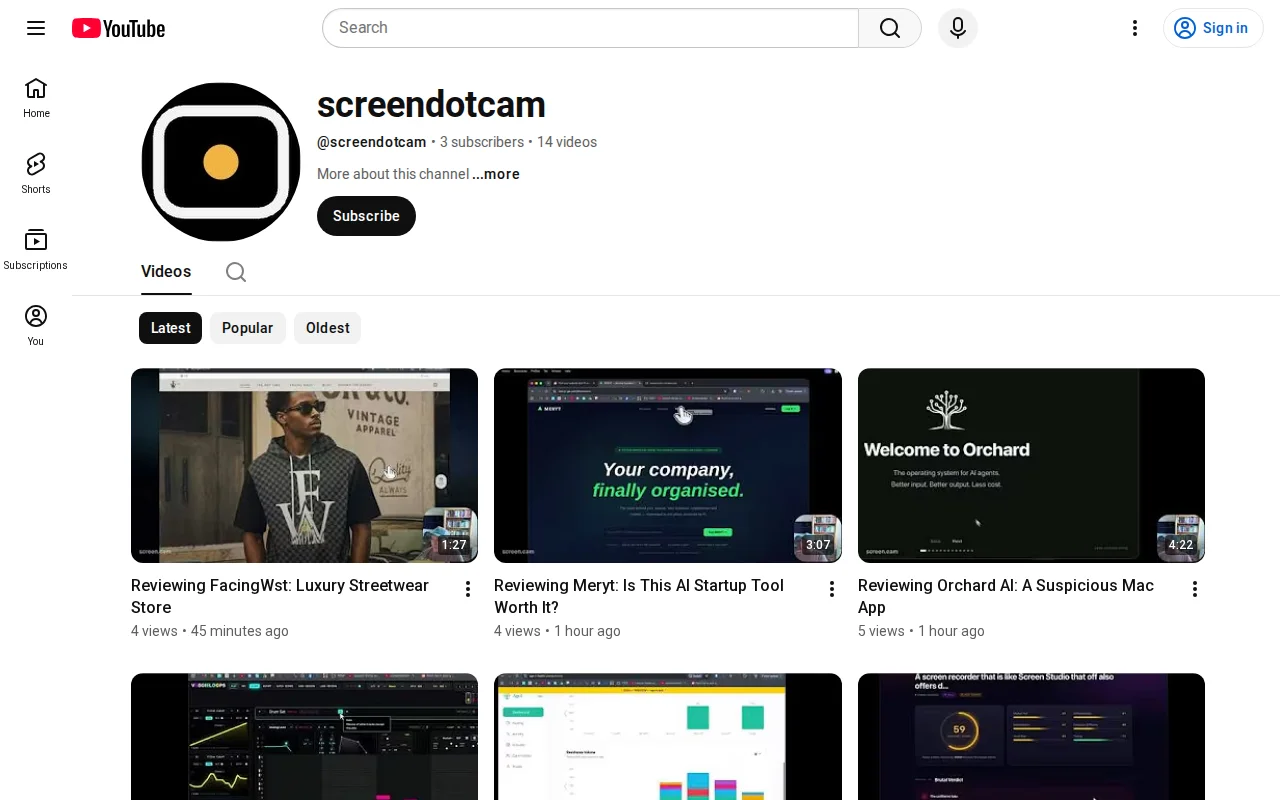The image size is (1280, 800).
Task: Open title Reviewing Meryt: Is This AI Startup
Action: [x=639, y=596]
